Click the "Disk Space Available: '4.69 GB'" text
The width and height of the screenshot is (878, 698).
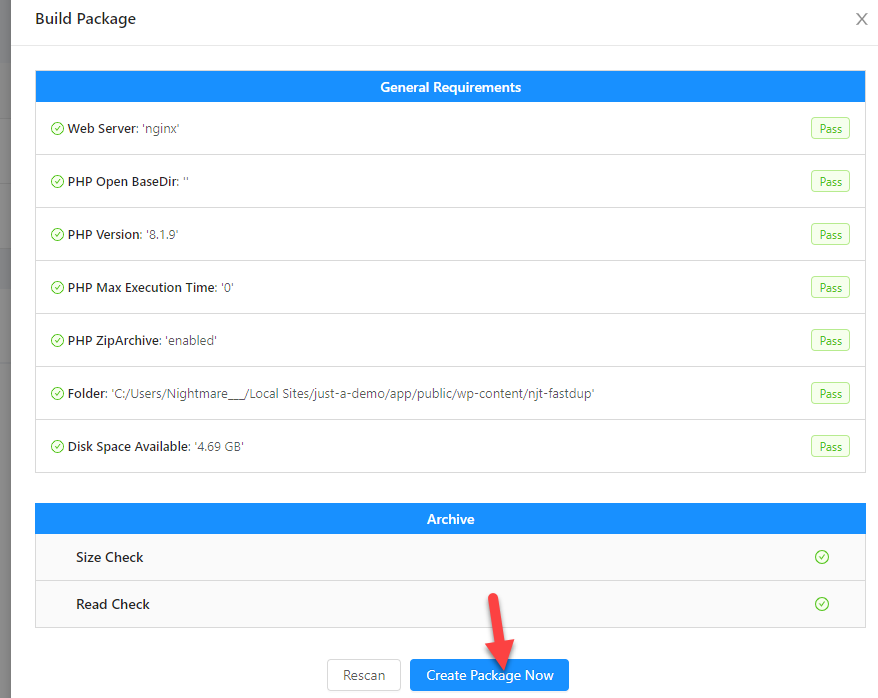156,447
